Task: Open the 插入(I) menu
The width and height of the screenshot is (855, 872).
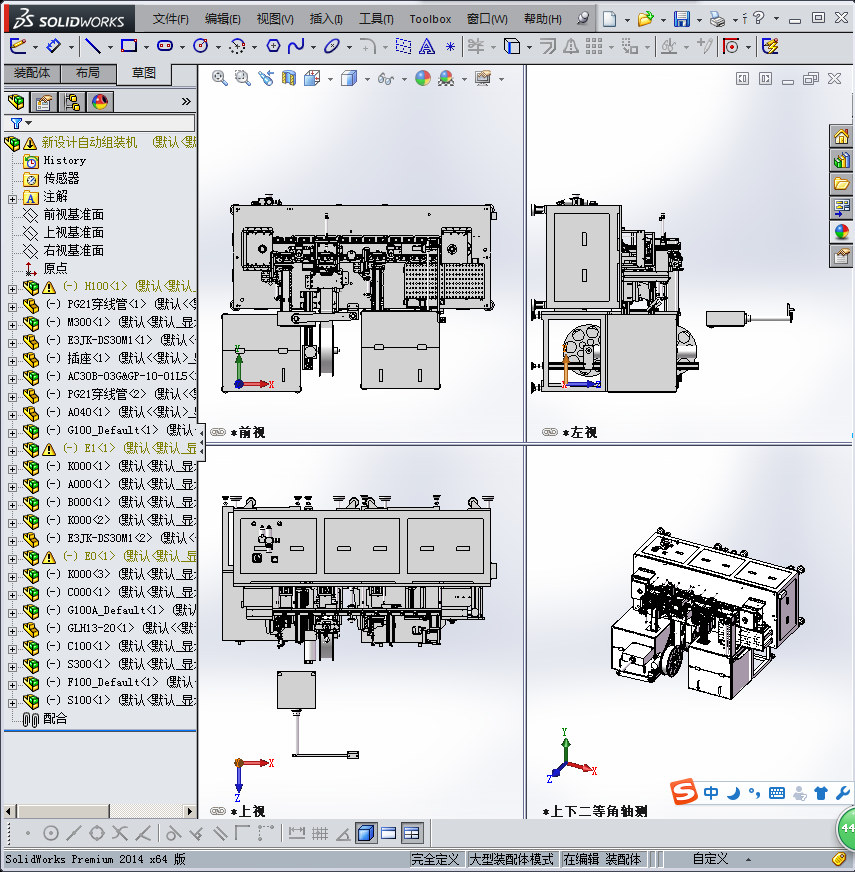Action: click(x=325, y=19)
